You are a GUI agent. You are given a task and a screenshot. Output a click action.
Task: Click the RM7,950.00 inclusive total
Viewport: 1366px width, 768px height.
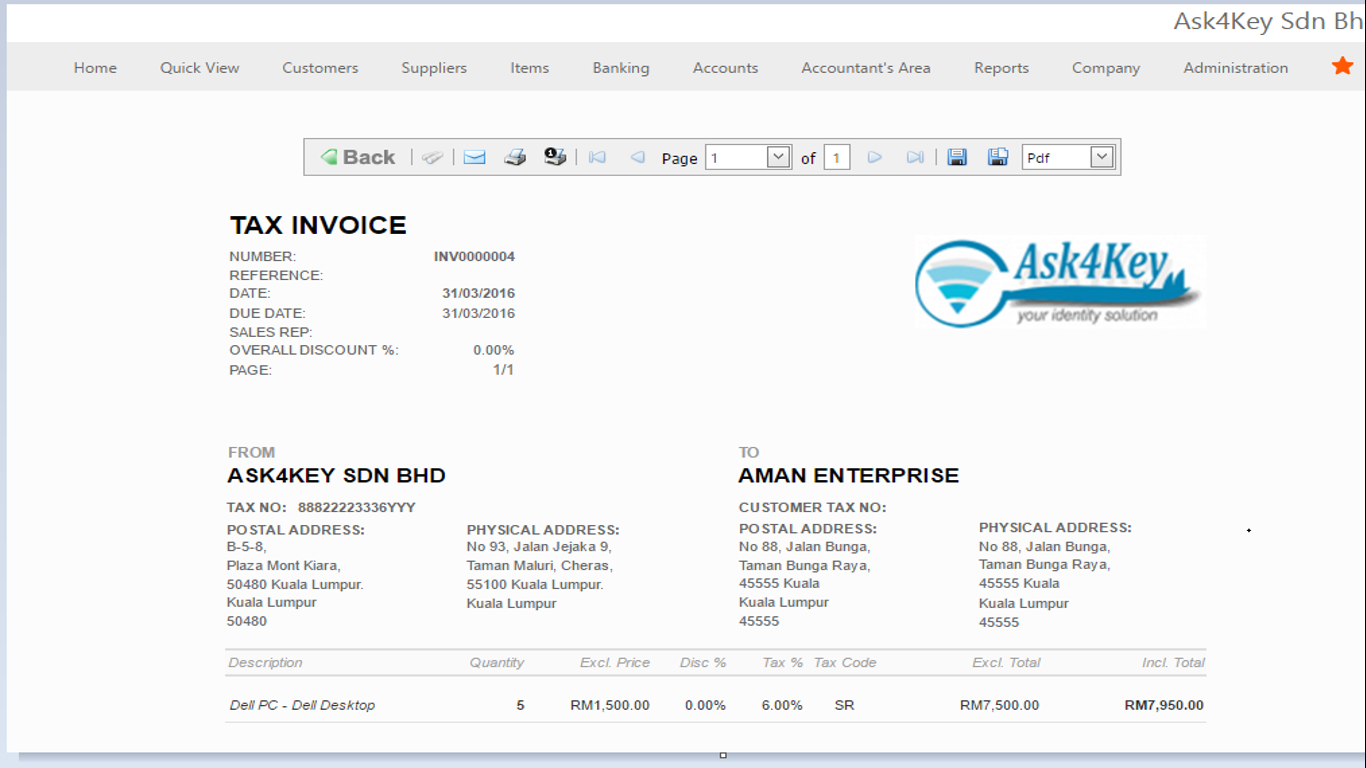coord(1164,705)
